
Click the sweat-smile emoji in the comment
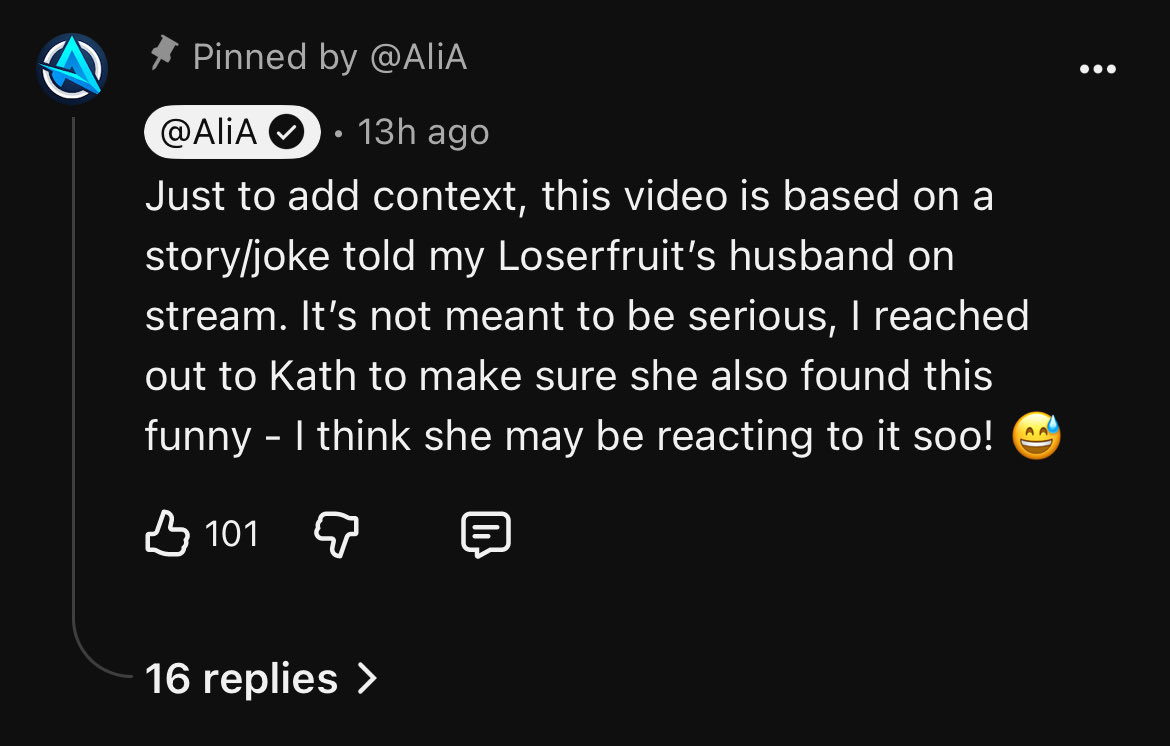pyautogui.click(x=1036, y=436)
